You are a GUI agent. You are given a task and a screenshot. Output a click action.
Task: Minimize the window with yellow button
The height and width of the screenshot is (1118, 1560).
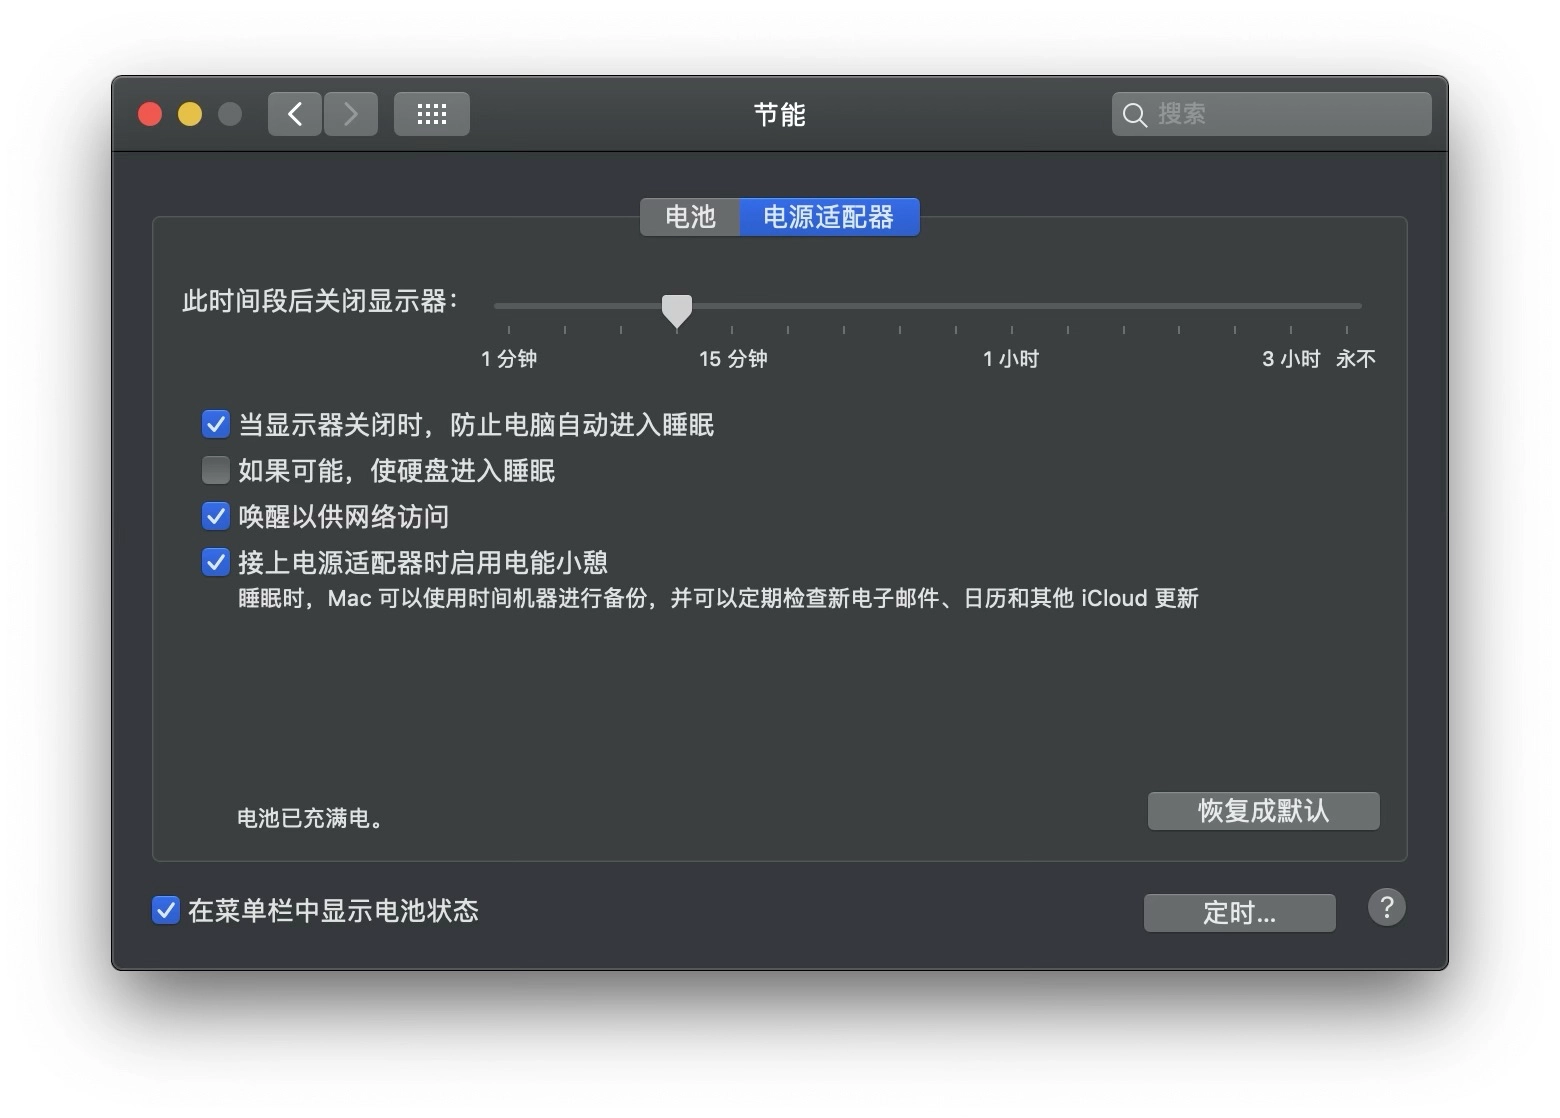pyautogui.click(x=190, y=114)
